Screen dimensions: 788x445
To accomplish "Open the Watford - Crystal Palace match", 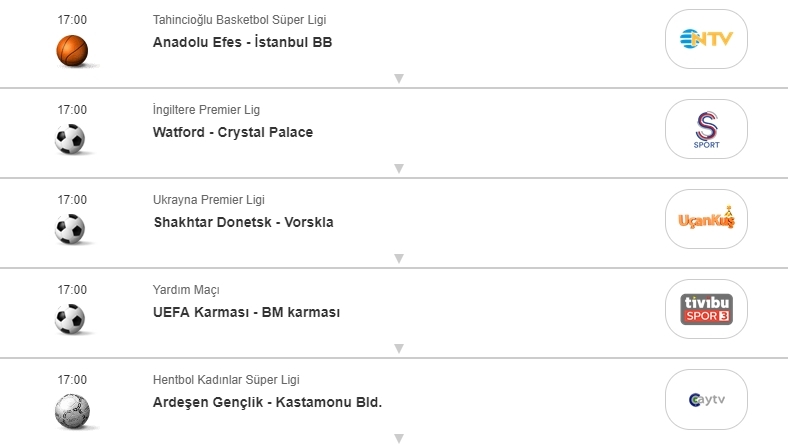I will 233,132.
